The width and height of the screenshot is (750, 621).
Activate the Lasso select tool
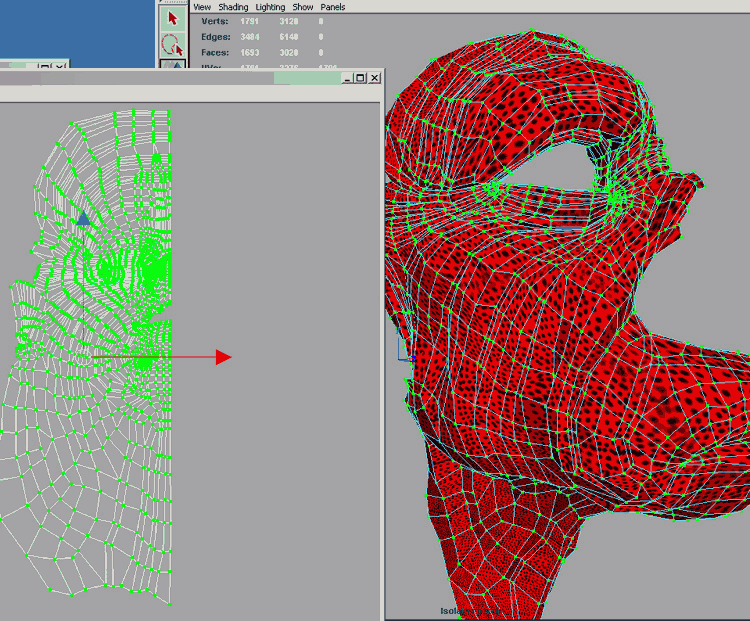173,44
